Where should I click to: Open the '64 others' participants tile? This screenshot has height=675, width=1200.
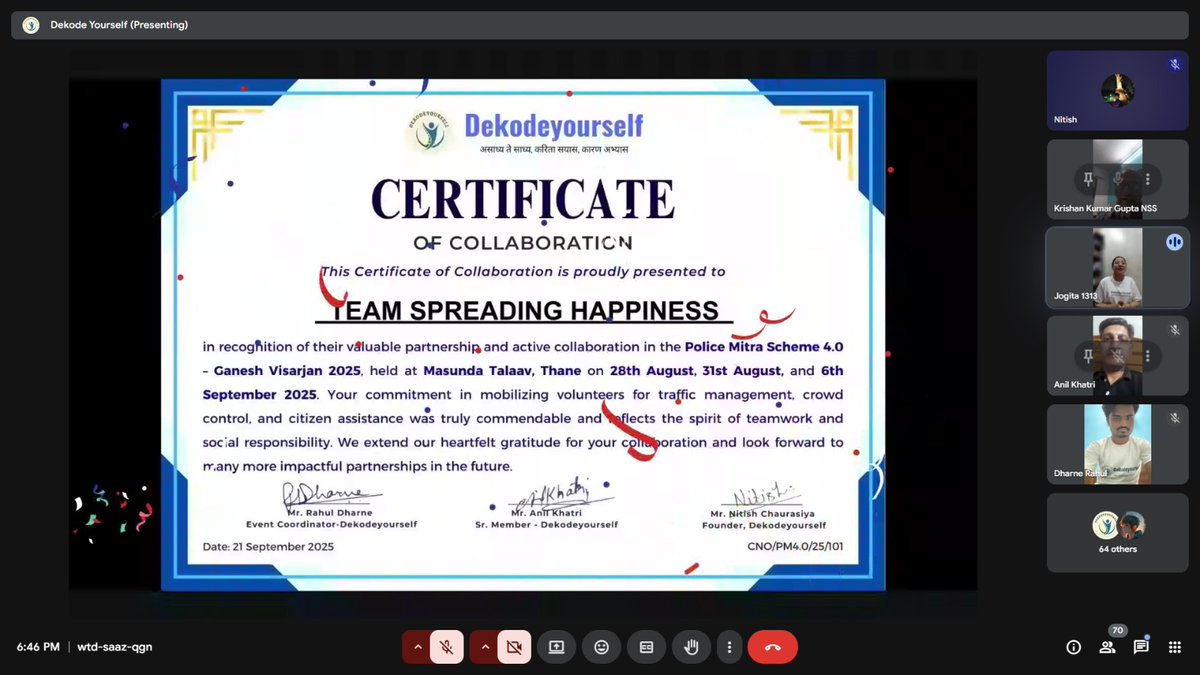tap(1117, 532)
